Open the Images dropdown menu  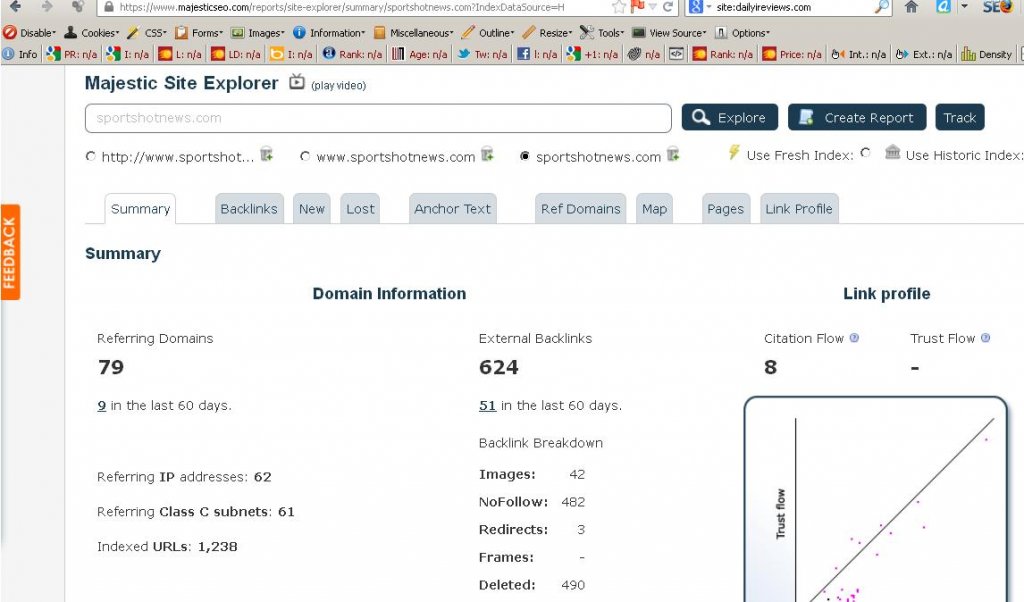click(258, 33)
